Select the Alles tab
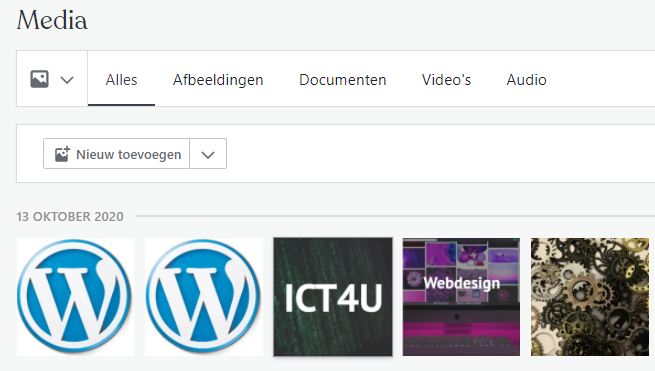Viewport: 655px width, 371px height. pyautogui.click(x=121, y=79)
